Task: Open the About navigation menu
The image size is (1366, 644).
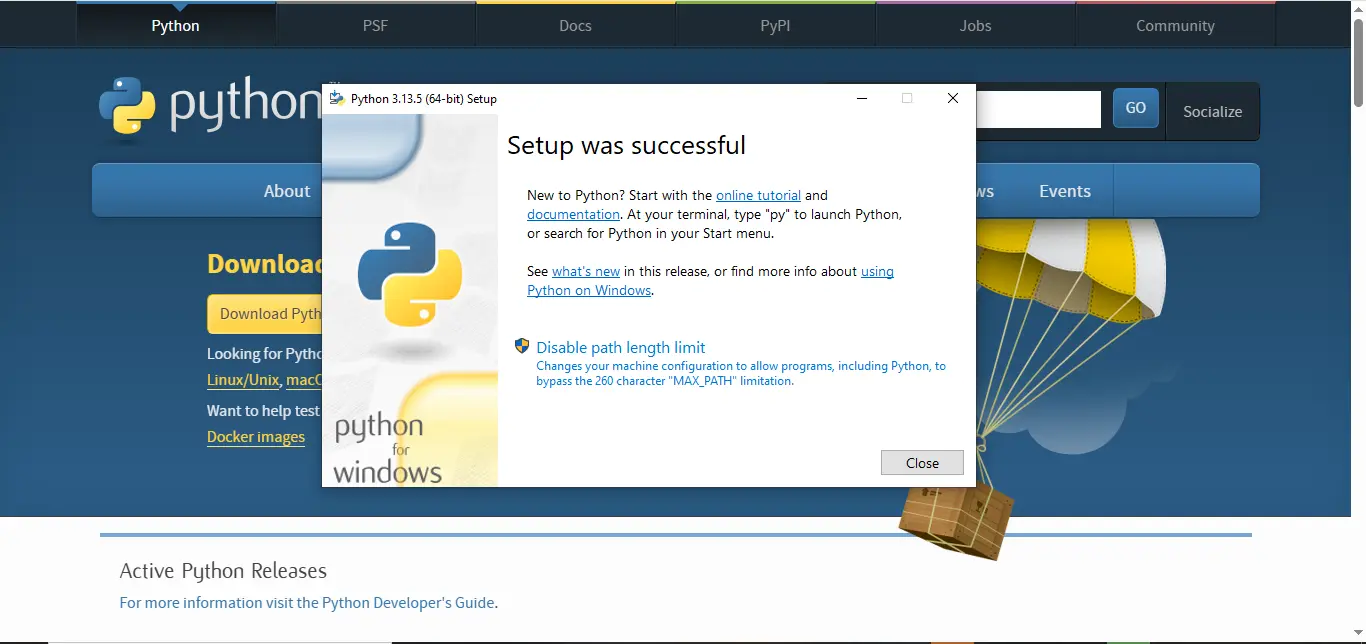Action: [x=287, y=191]
